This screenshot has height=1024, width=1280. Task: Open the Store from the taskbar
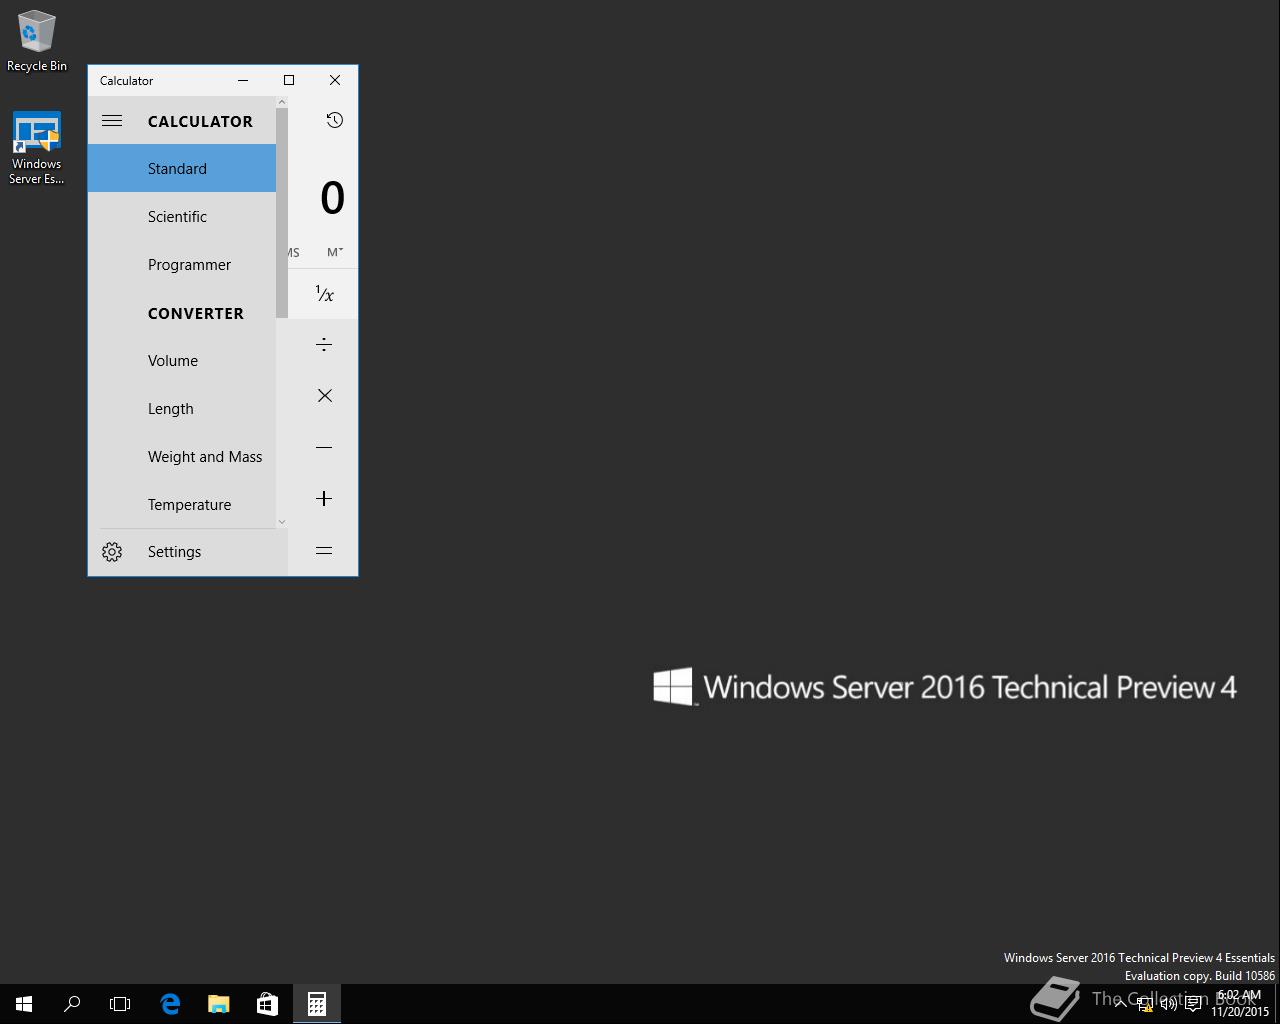click(x=267, y=1004)
